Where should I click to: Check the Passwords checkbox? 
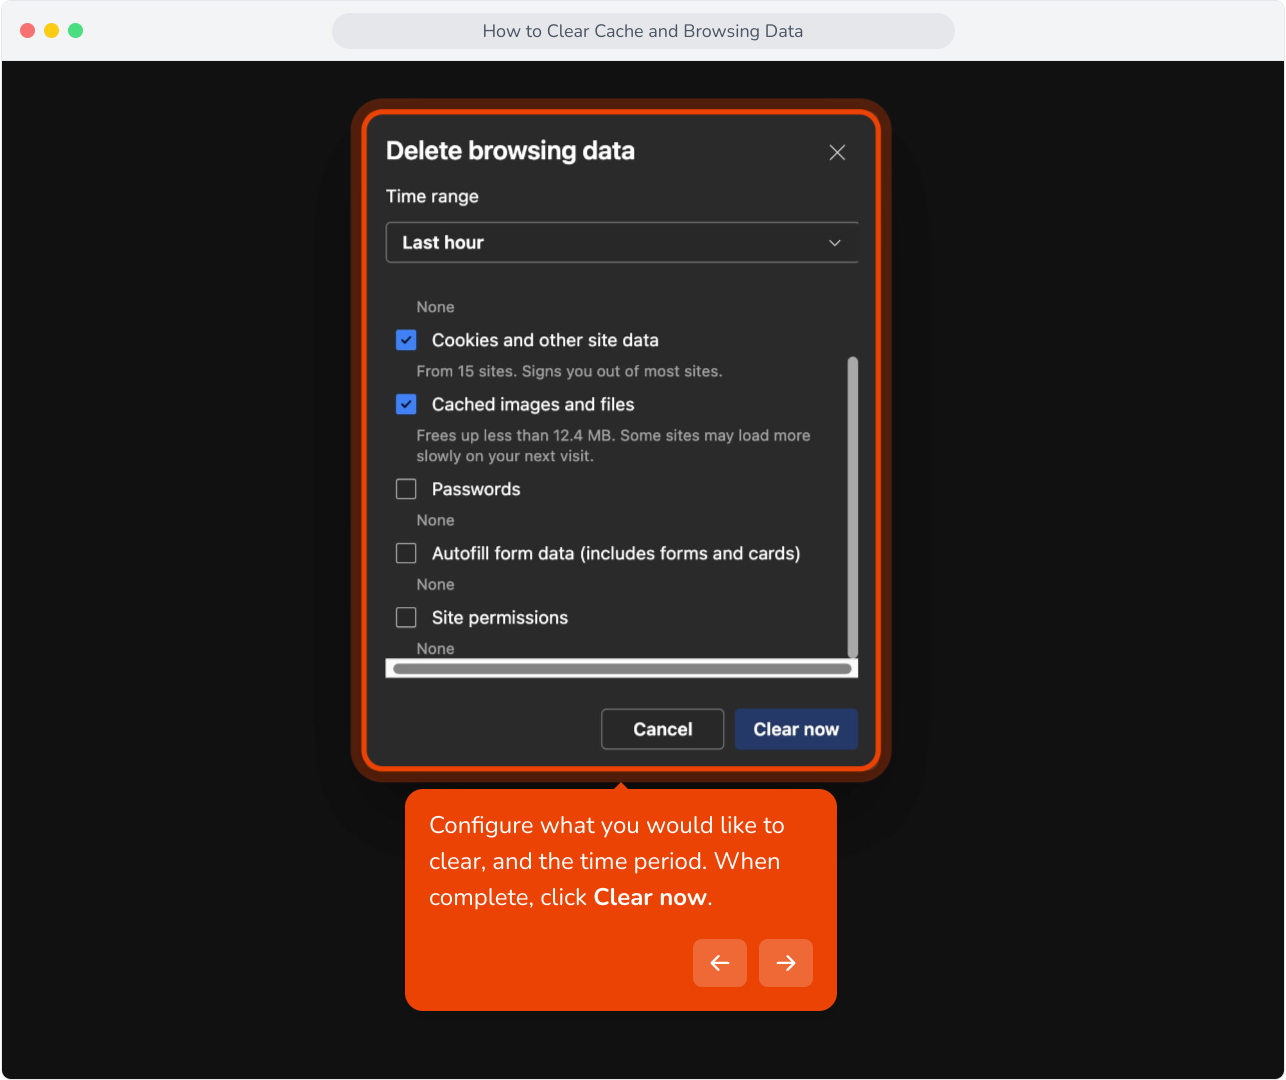(x=406, y=489)
